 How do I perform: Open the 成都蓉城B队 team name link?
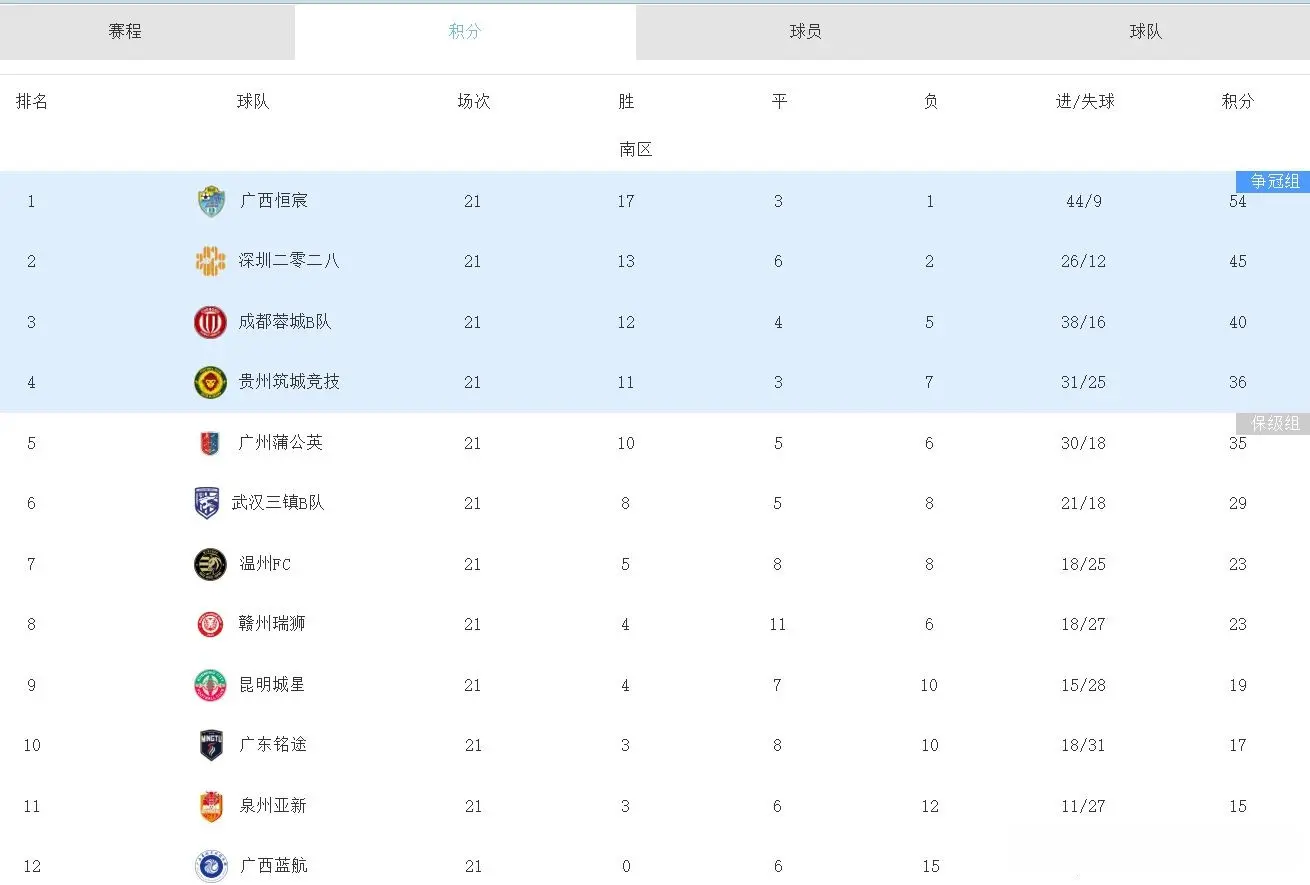[x=285, y=322]
